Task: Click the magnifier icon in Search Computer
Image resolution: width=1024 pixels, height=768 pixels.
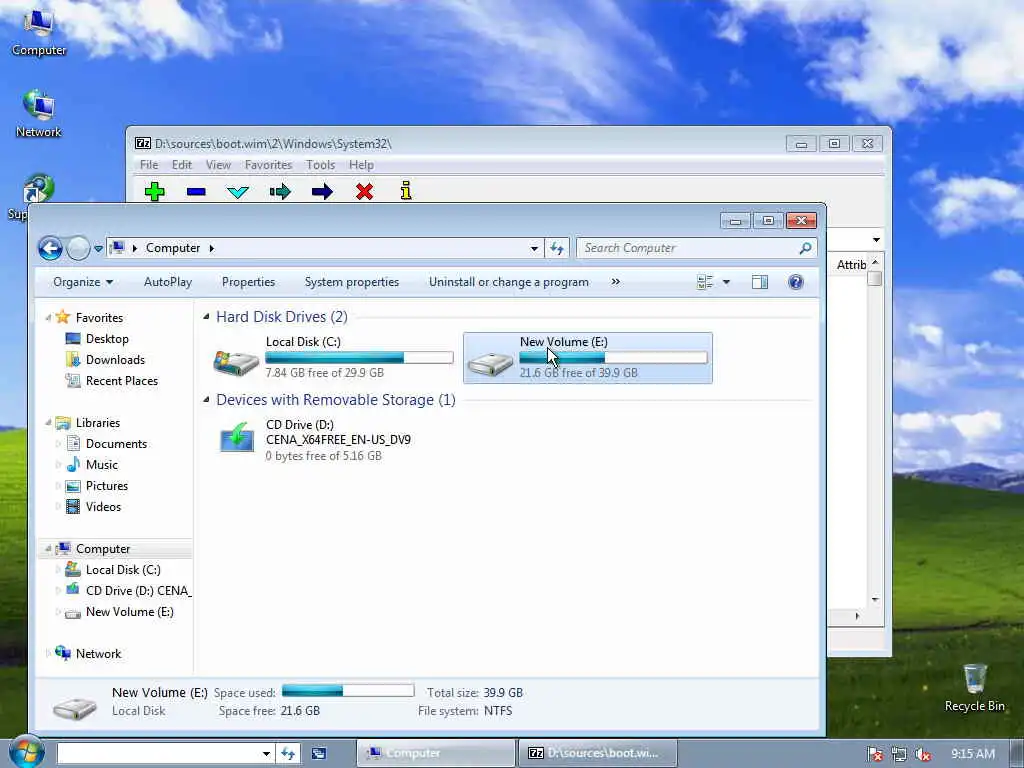Action: [x=805, y=248]
